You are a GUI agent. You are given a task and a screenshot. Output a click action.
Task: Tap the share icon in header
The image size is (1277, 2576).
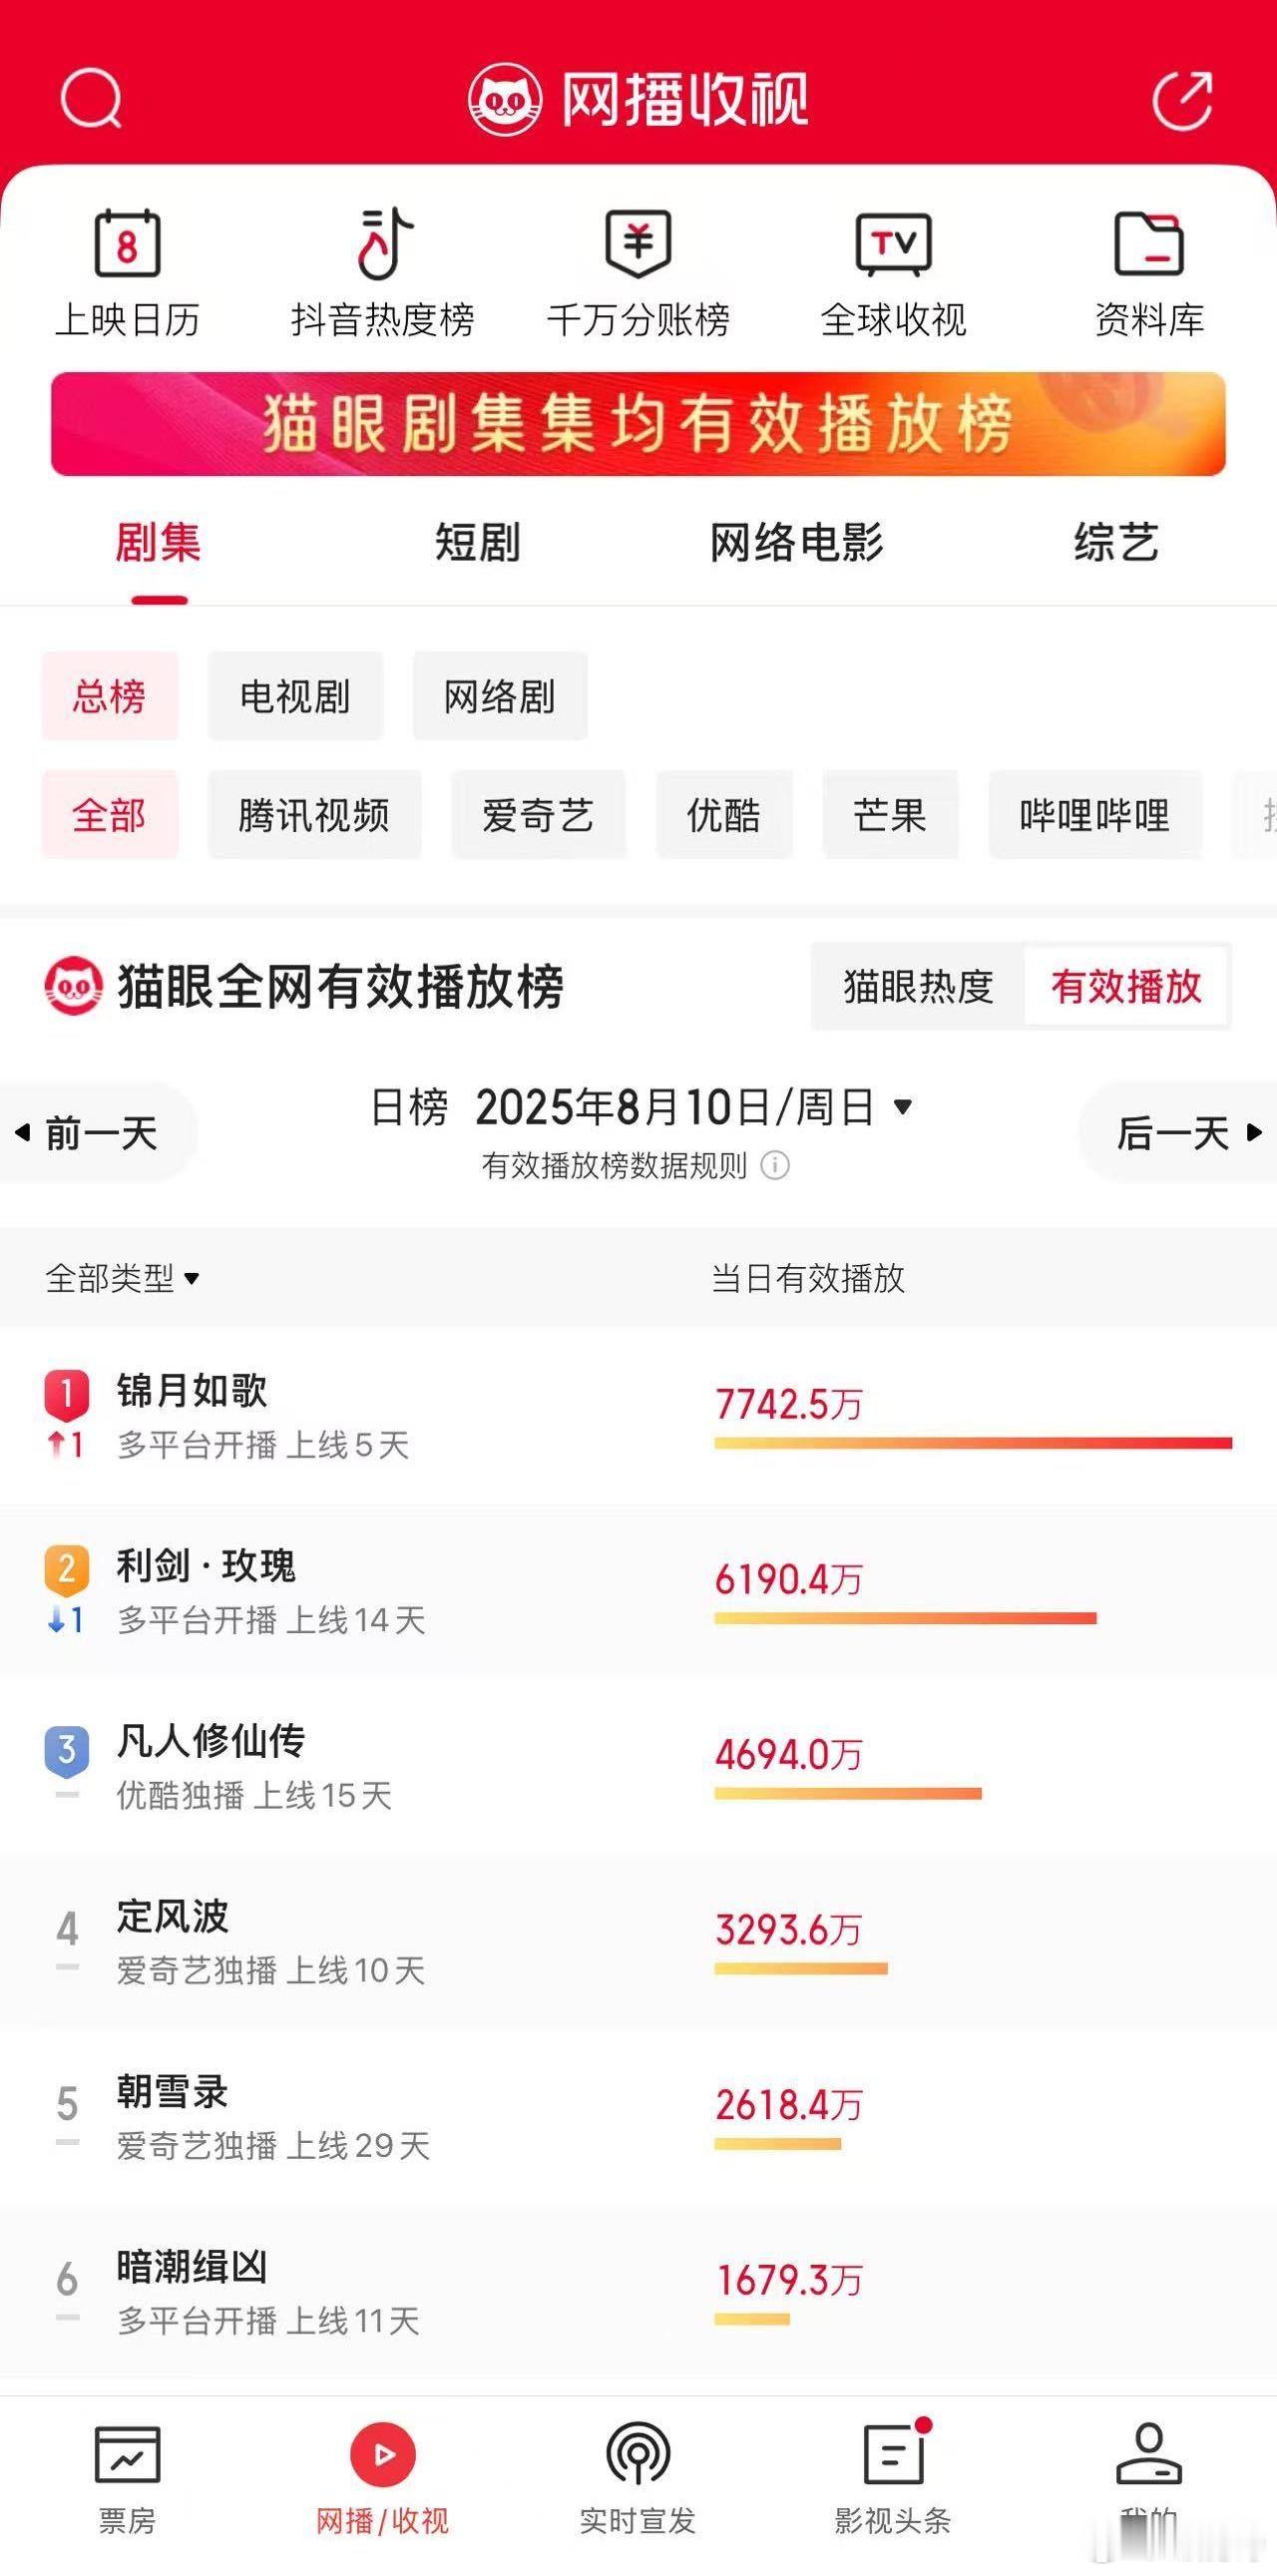click(1183, 98)
